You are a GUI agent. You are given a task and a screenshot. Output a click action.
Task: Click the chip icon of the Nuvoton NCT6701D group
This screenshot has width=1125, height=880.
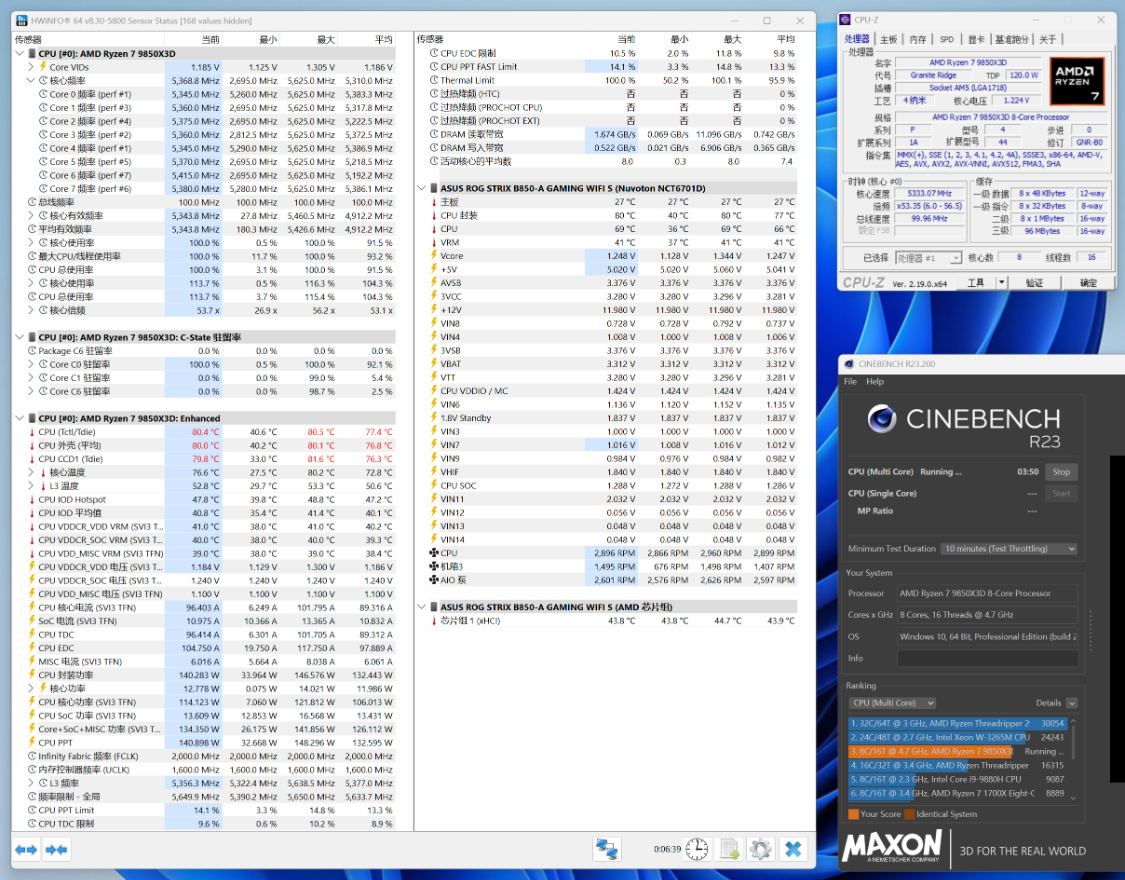(x=433, y=189)
